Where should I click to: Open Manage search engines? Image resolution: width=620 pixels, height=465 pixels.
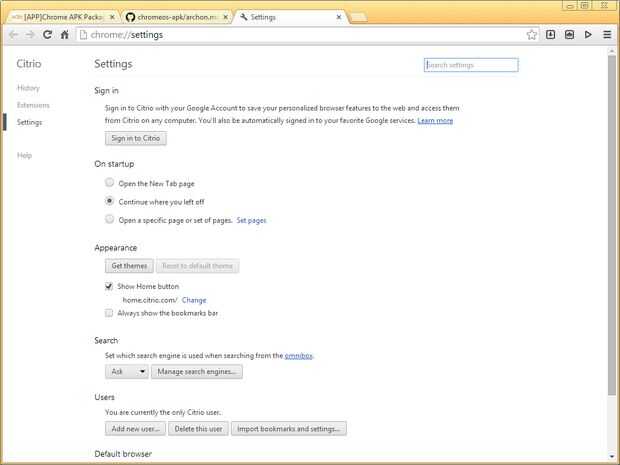(x=197, y=372)
